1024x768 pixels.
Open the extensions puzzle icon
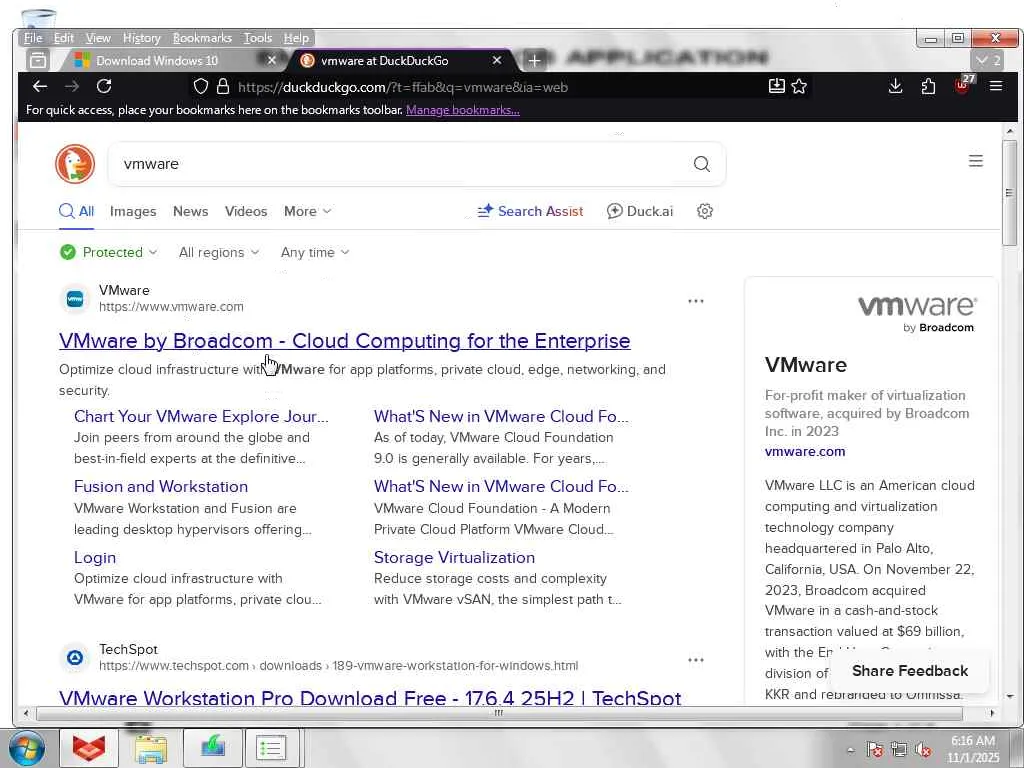(x=928, y=86)
